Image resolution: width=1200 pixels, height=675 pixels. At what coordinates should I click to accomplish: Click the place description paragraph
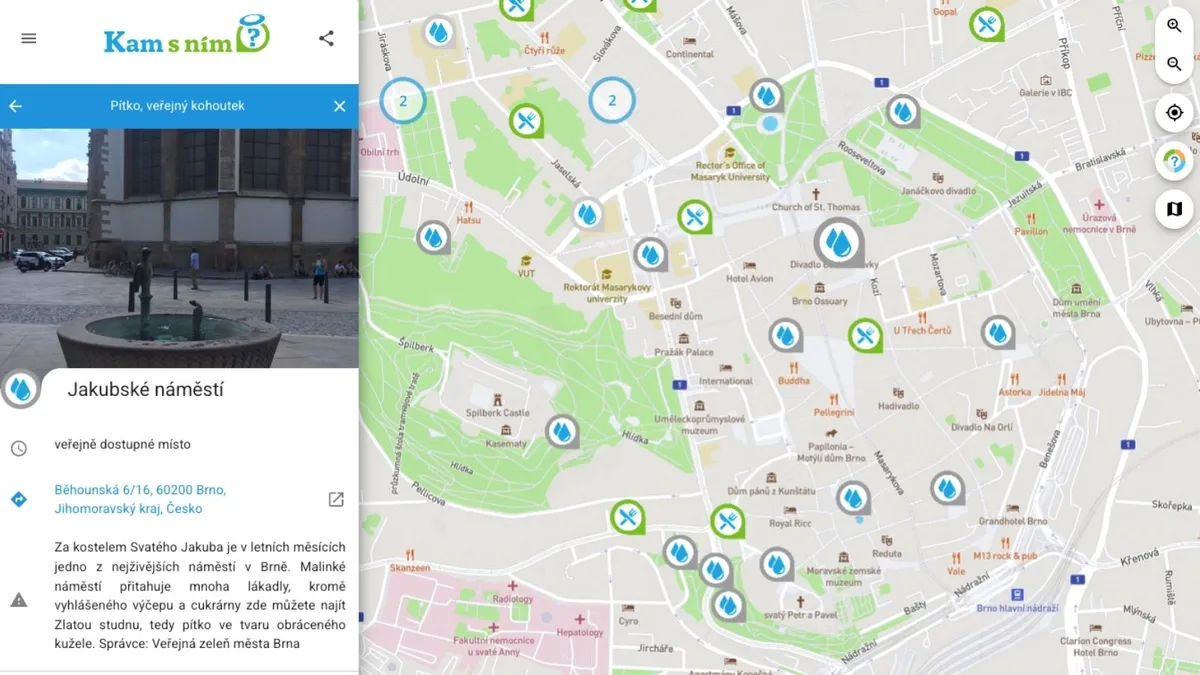point(200,595)
